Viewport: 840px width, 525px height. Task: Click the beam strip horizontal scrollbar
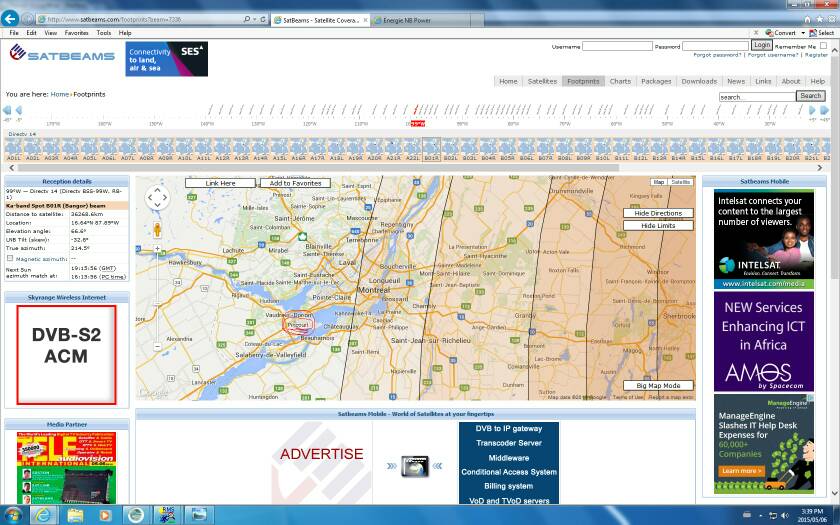pyautogui.click(x=318, y=168)
